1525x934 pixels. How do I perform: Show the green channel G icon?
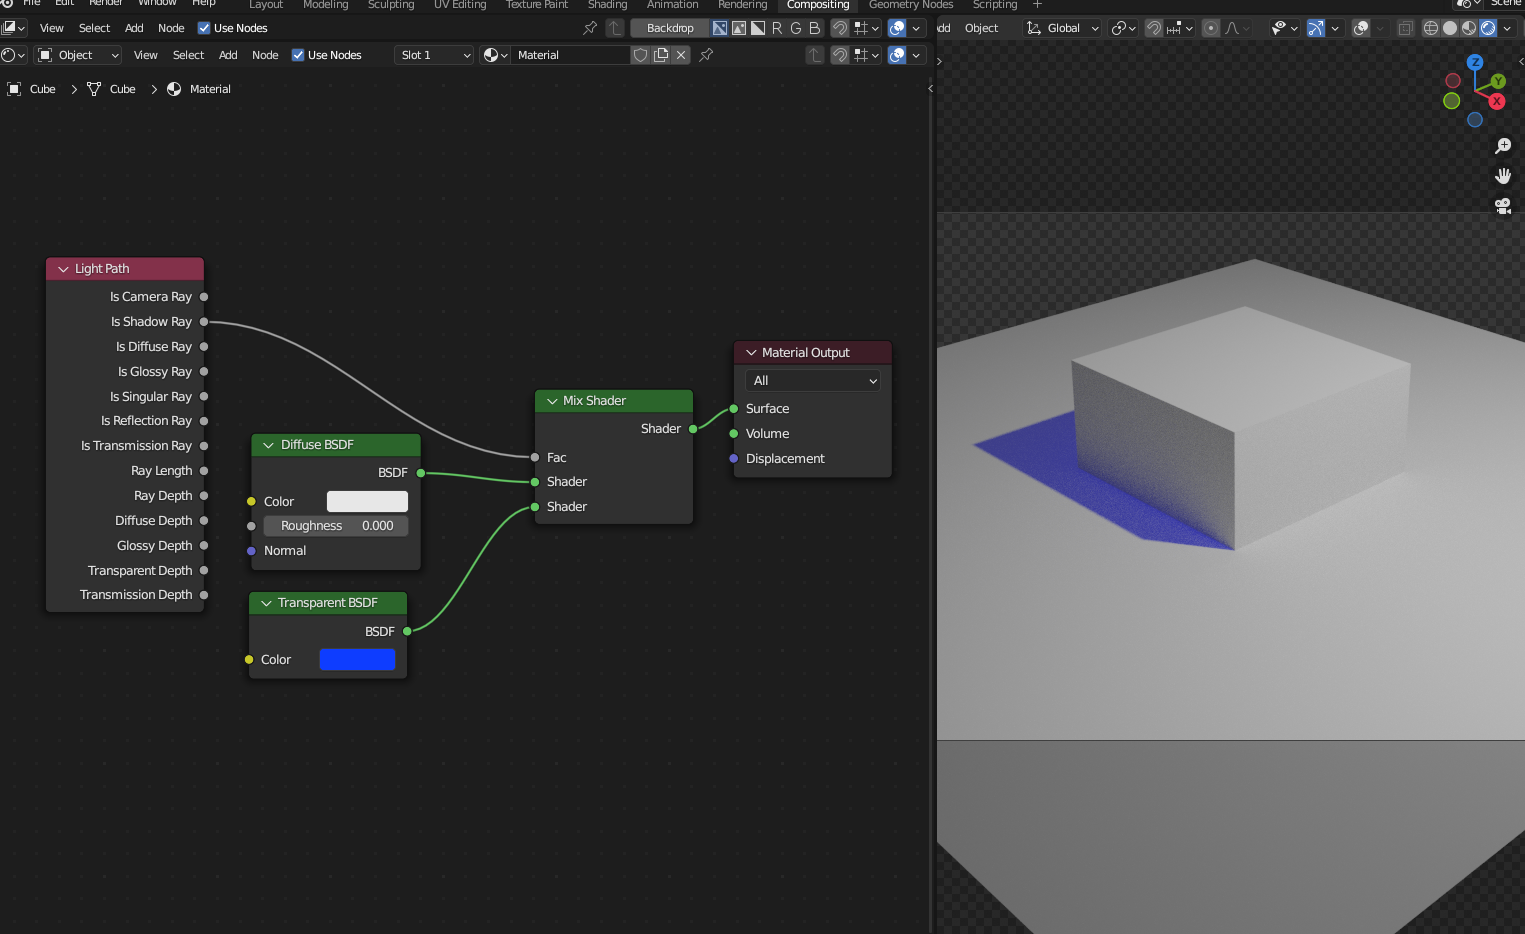(796, 28)
